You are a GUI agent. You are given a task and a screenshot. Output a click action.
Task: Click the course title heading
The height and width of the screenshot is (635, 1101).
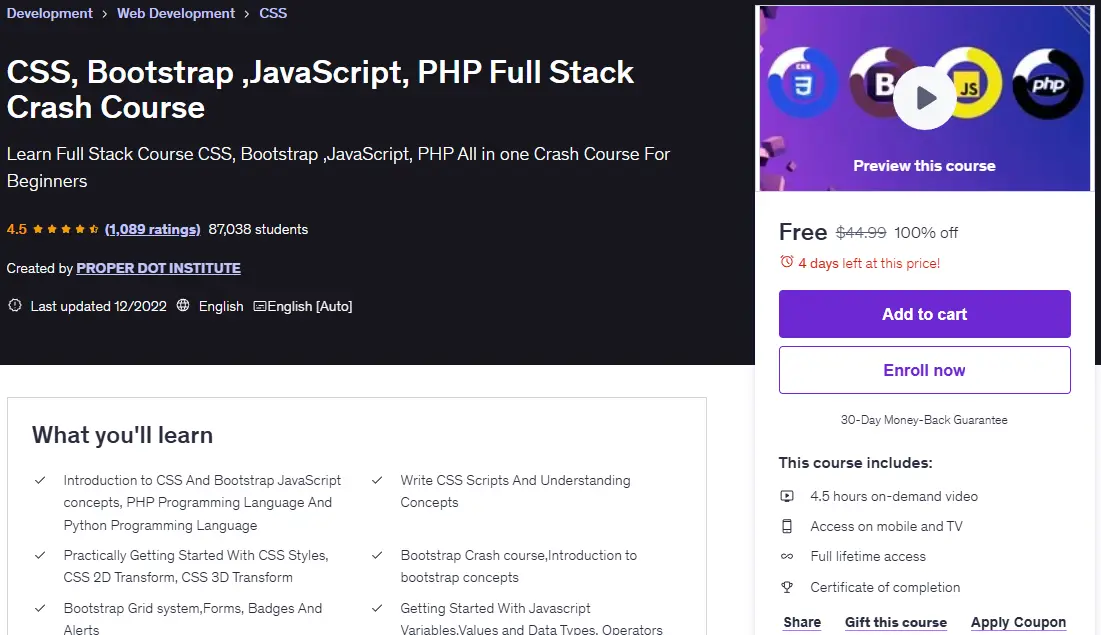(320, 89)
